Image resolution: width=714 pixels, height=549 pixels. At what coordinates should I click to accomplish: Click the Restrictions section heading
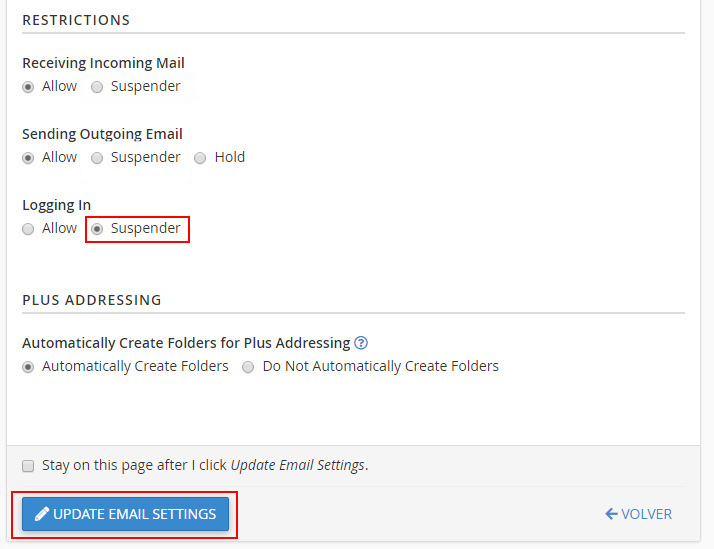pos(76,20)
